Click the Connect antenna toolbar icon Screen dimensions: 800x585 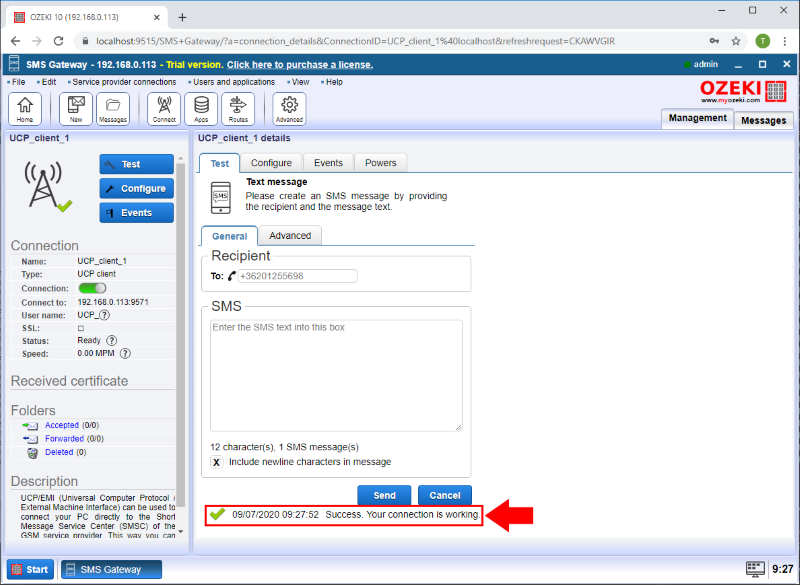164,108
